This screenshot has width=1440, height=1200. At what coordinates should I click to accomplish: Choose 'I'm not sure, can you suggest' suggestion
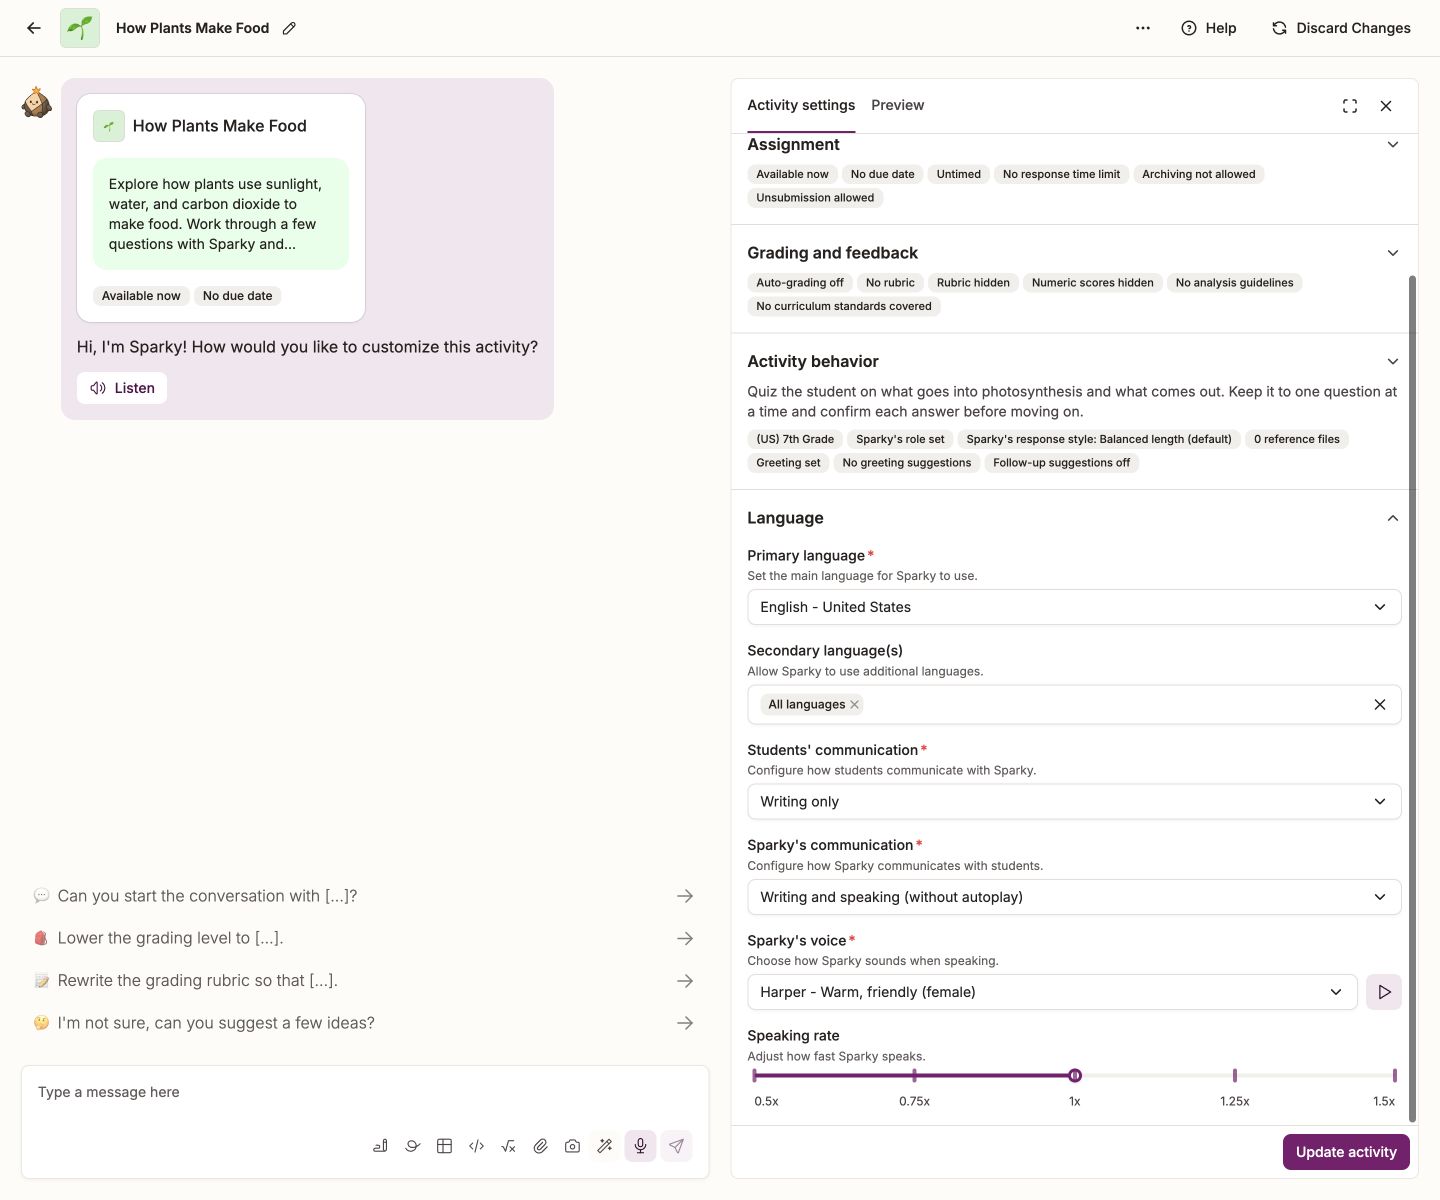[364, 1023]
